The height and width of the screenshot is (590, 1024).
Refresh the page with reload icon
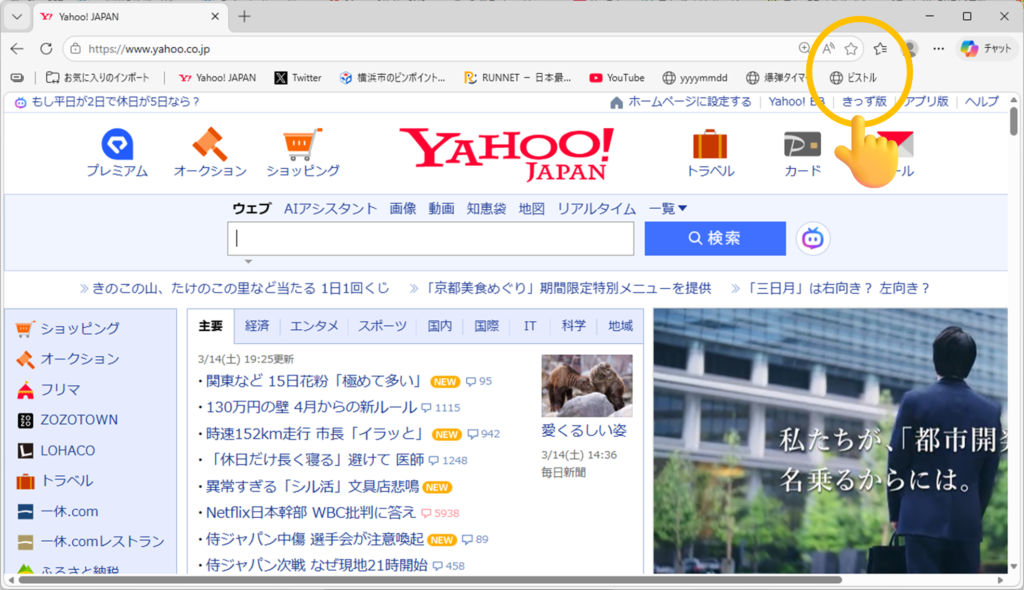(x=46, y=48)
